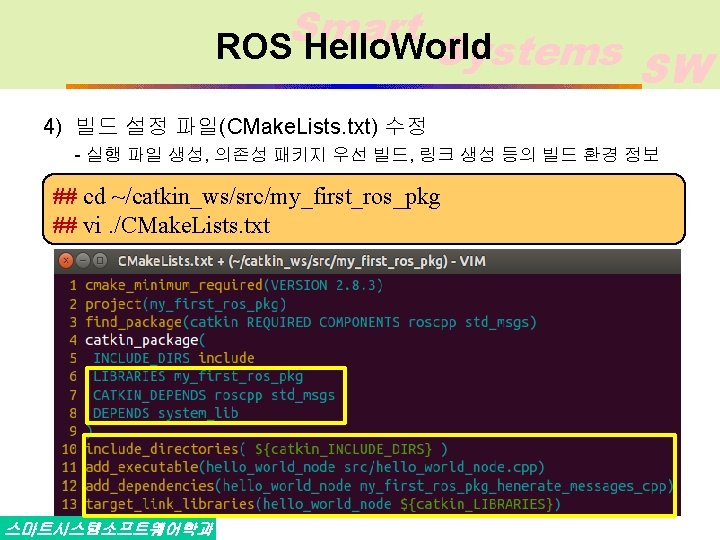Click the add_dependencies line 12

pyautogui.click(x=379, y=486)
